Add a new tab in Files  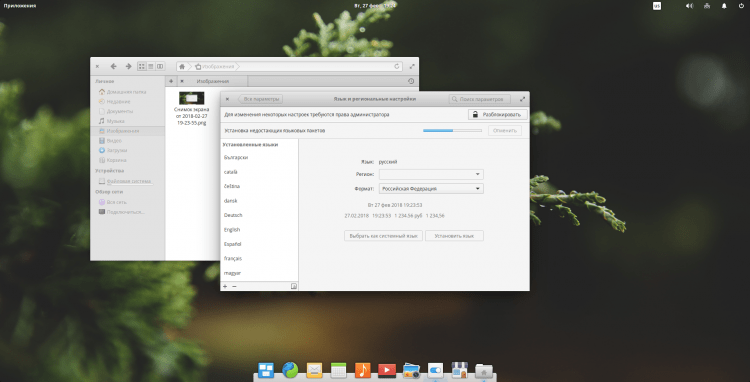(x=171, y=81)
